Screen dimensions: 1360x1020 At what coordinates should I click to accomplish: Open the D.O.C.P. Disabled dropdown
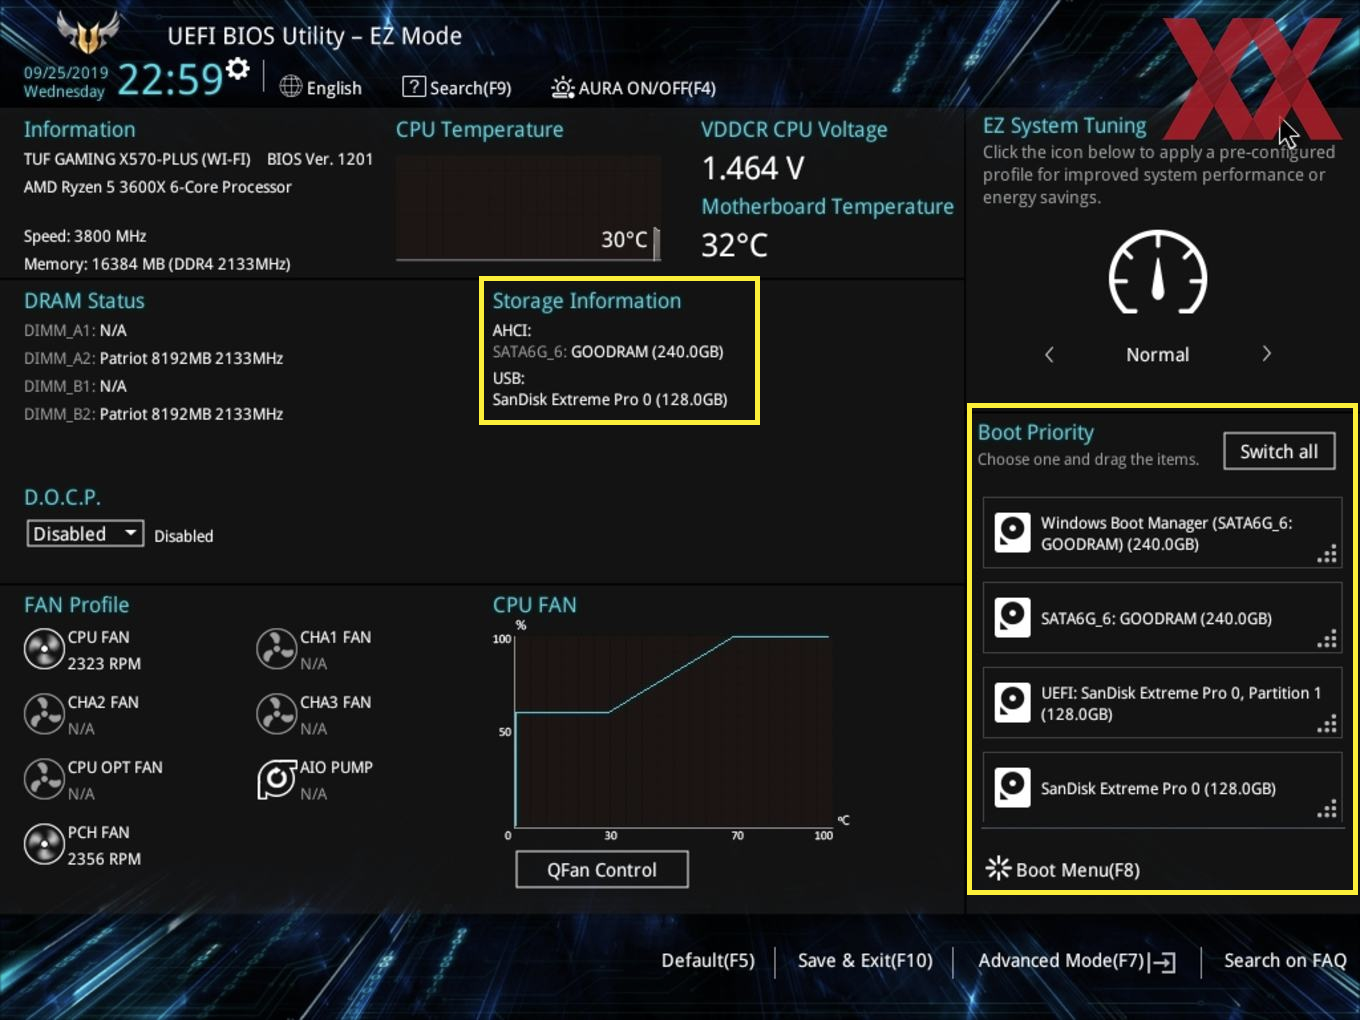(x=85, y=534)
